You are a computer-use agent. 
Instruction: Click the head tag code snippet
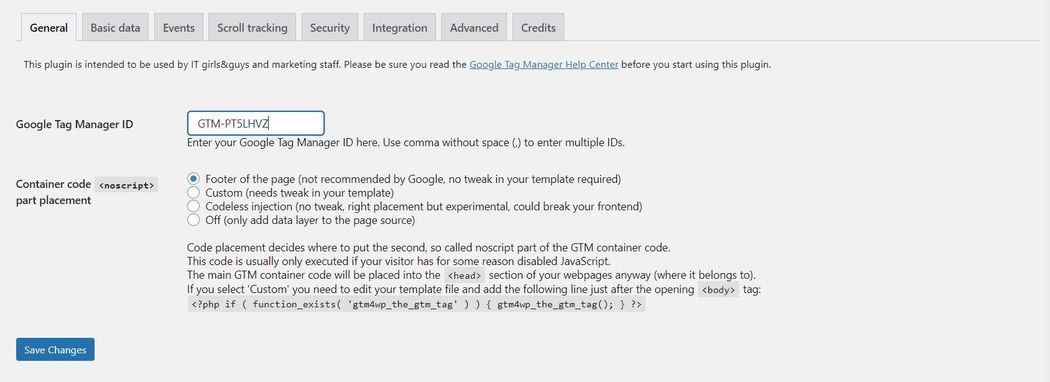coord(465,275)
